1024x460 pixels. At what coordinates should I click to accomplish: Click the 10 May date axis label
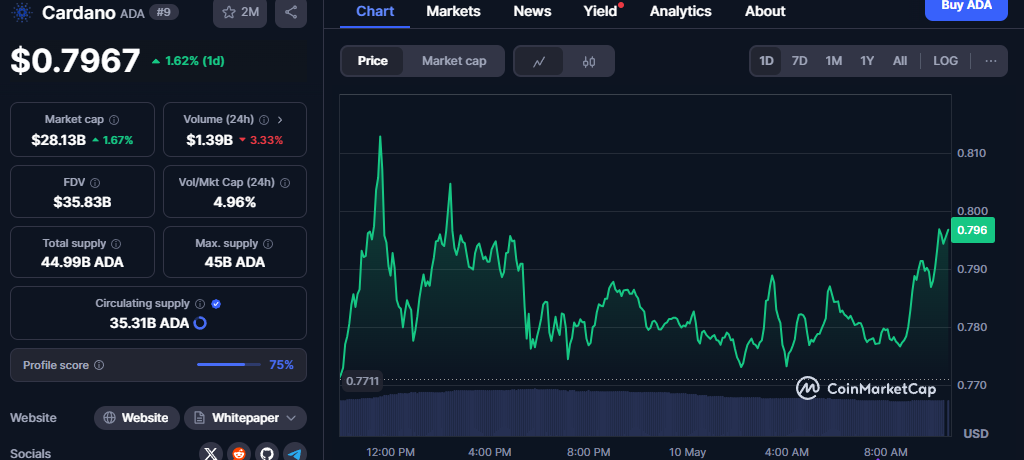[687, 452]
